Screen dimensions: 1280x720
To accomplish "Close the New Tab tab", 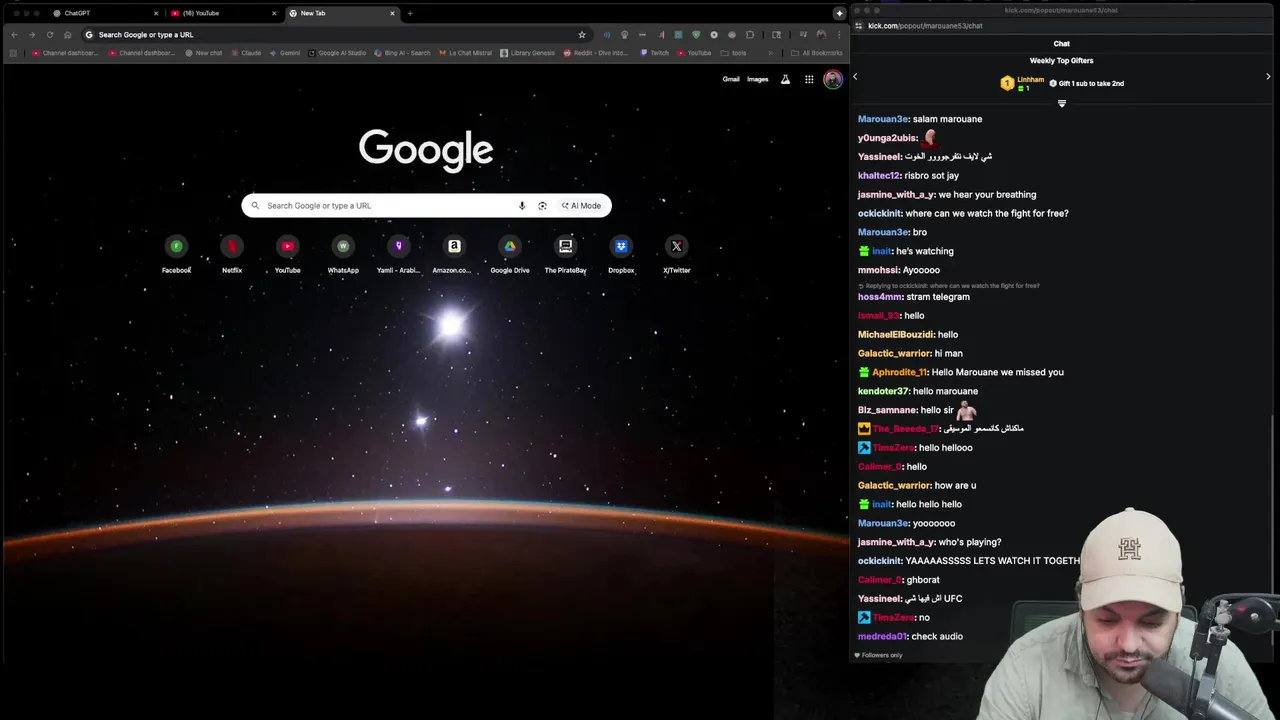I will 392,13.
